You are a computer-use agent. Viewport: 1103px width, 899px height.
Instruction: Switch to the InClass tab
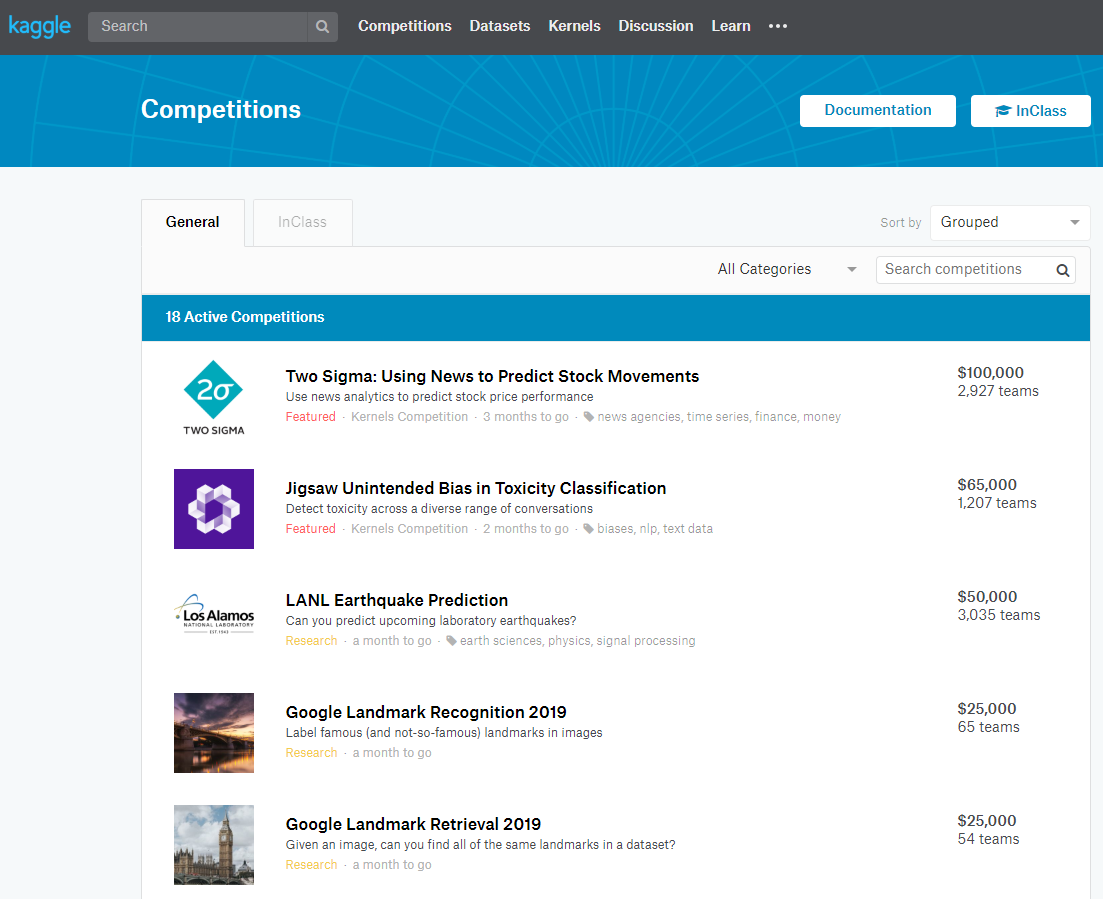302,222
